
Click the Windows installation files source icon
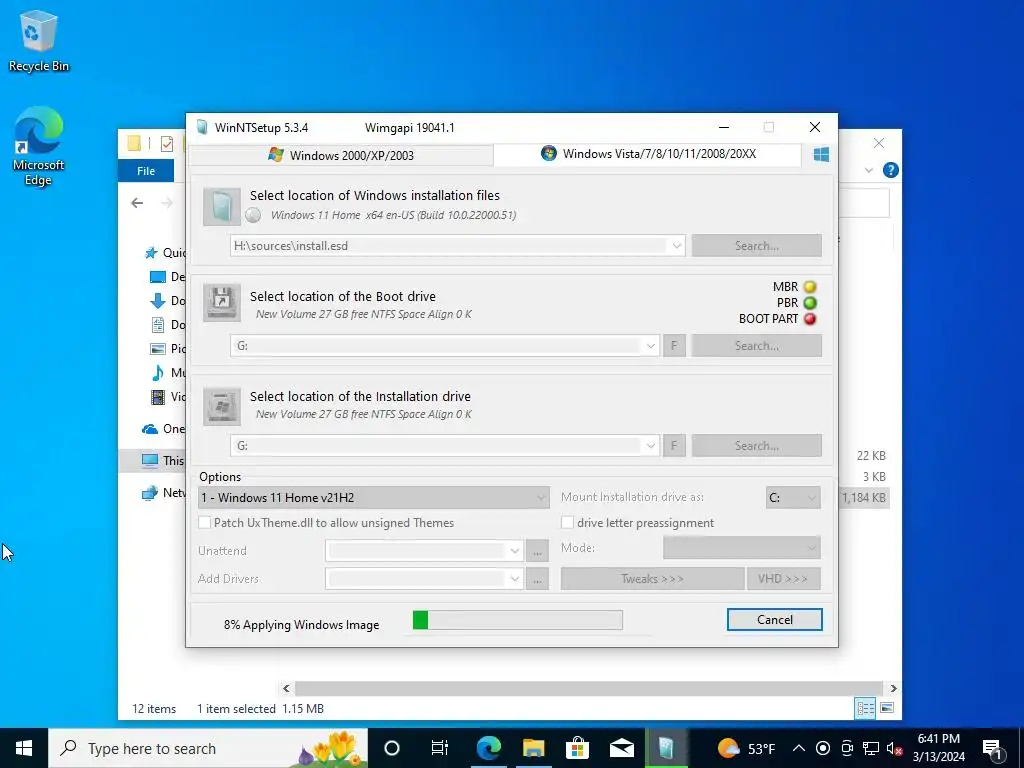(x=222, y=206)
